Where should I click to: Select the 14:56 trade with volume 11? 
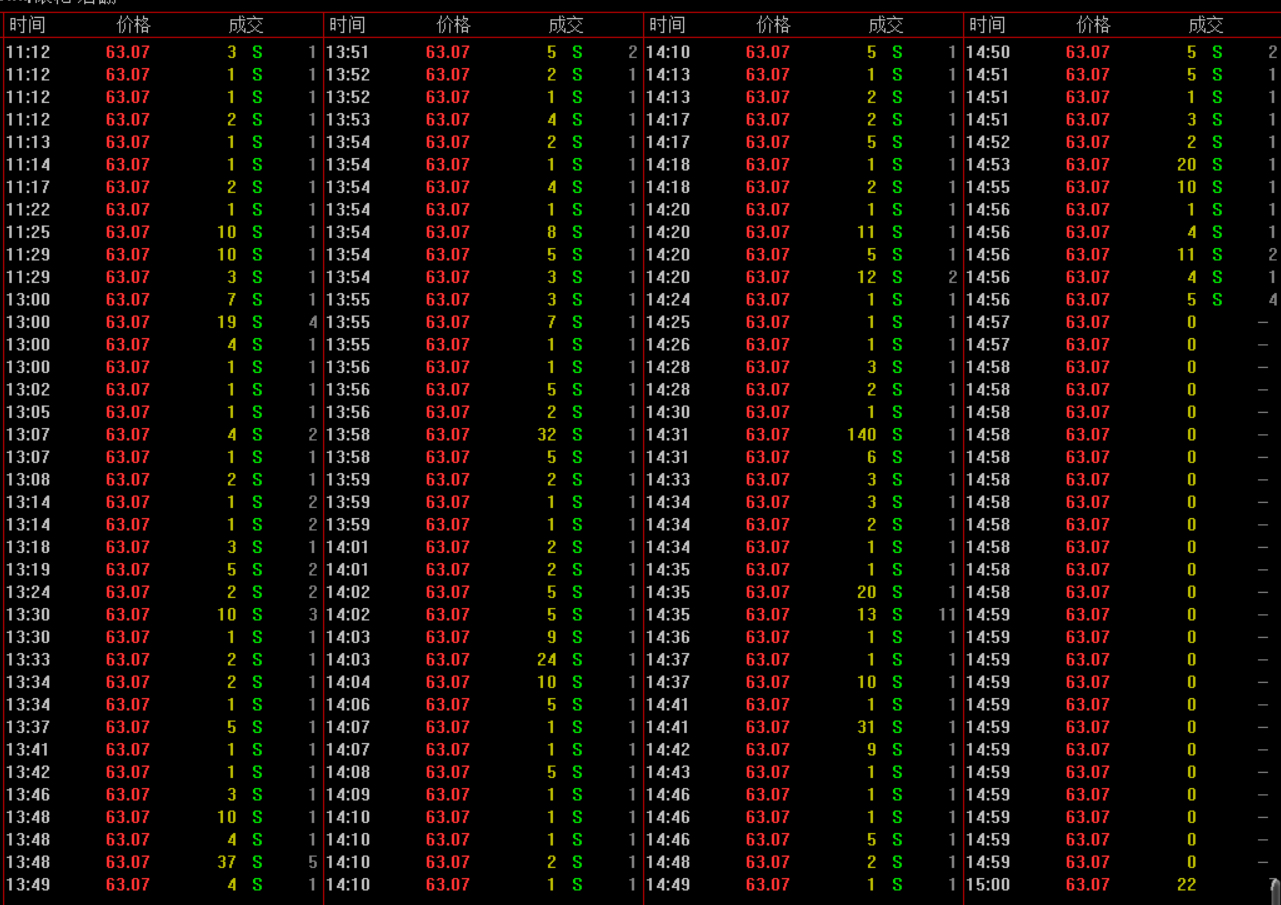pos(1122,255)
